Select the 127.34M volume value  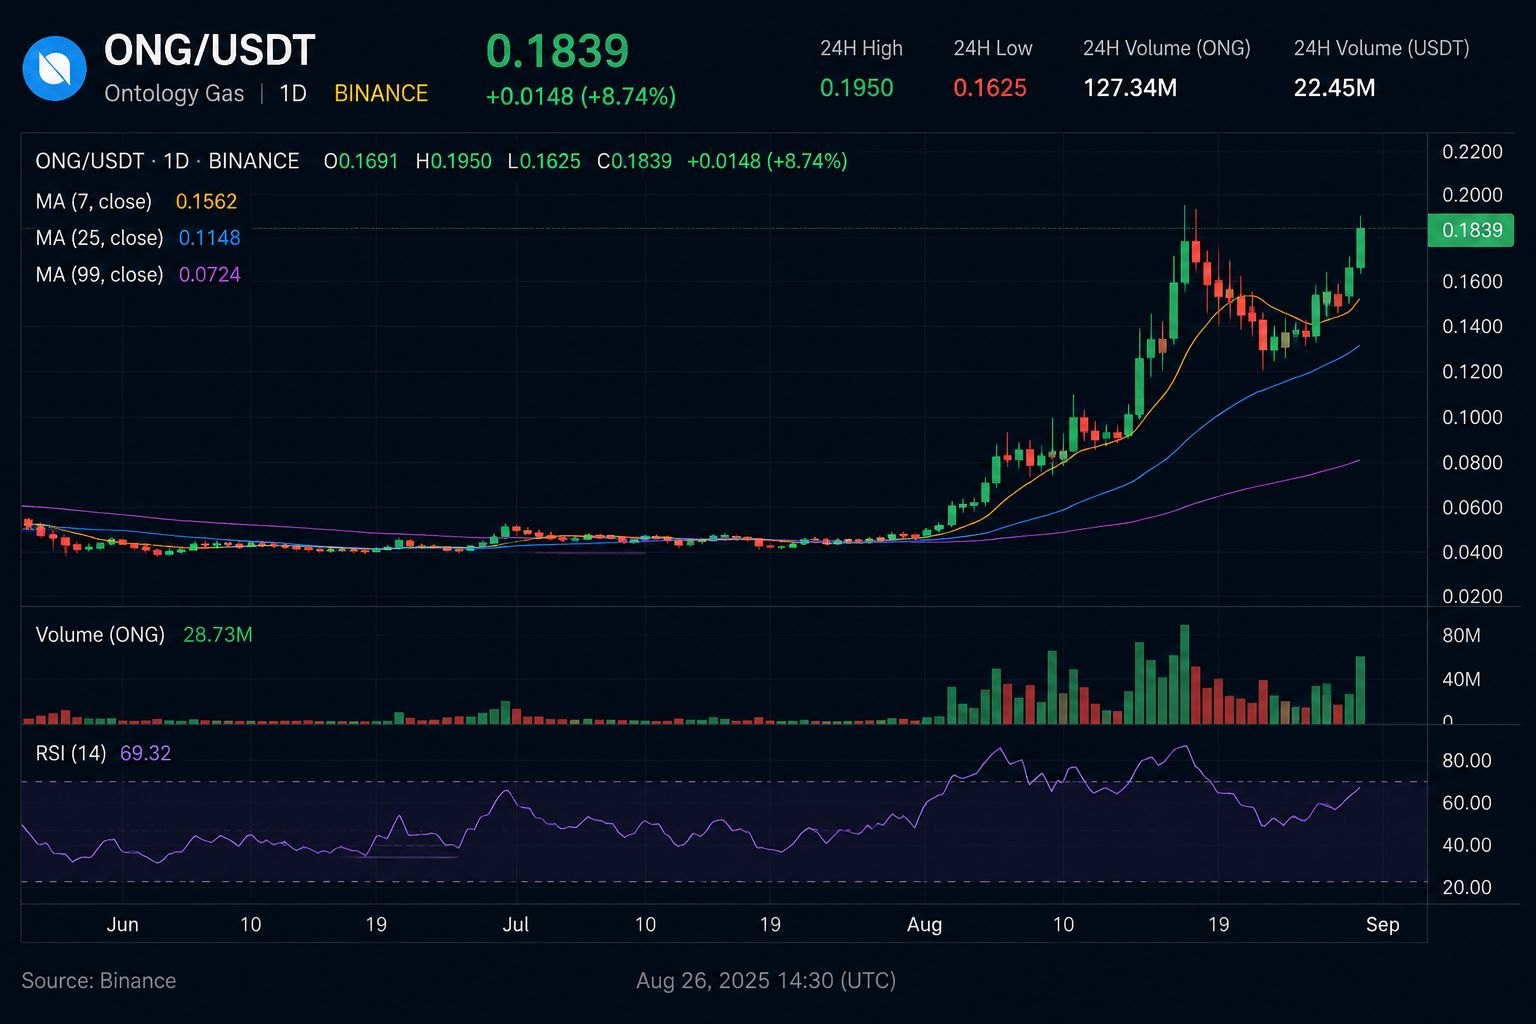(x=1130, y=88)
